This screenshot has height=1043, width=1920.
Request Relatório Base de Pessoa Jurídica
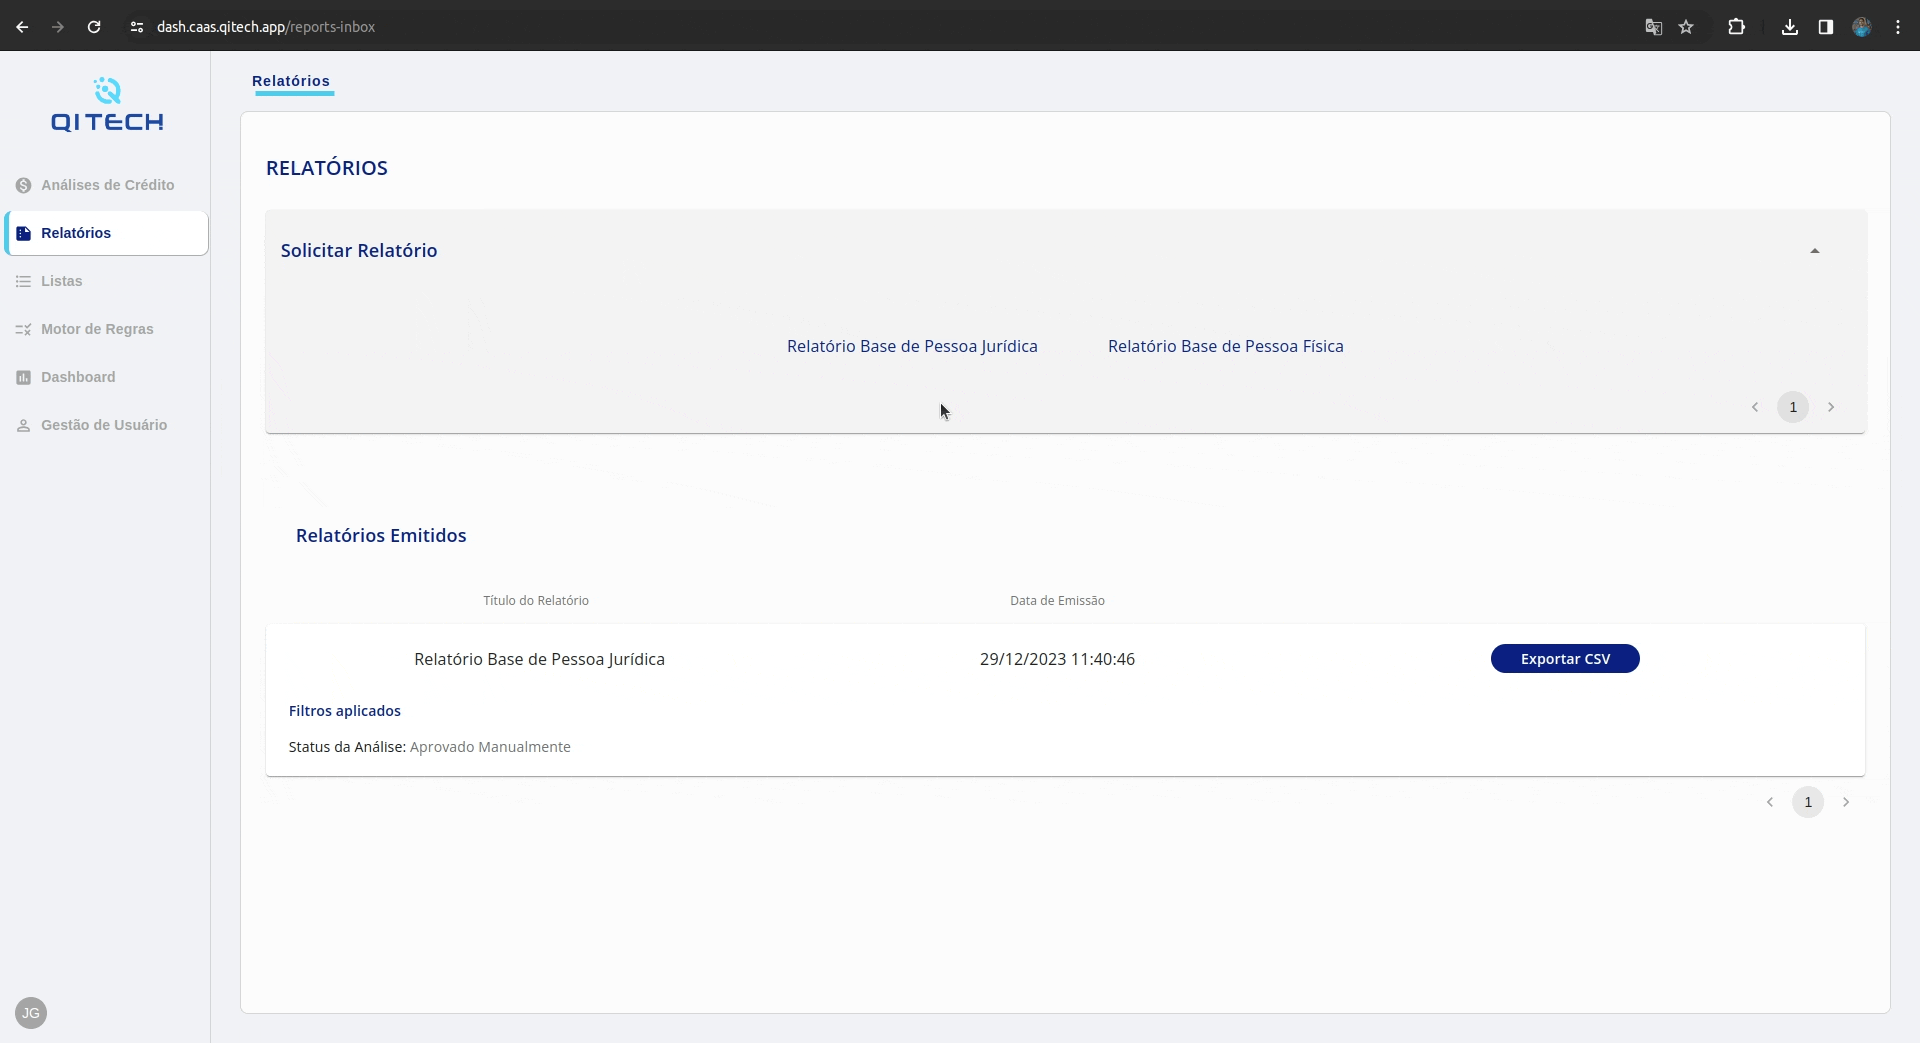(912, 346)
